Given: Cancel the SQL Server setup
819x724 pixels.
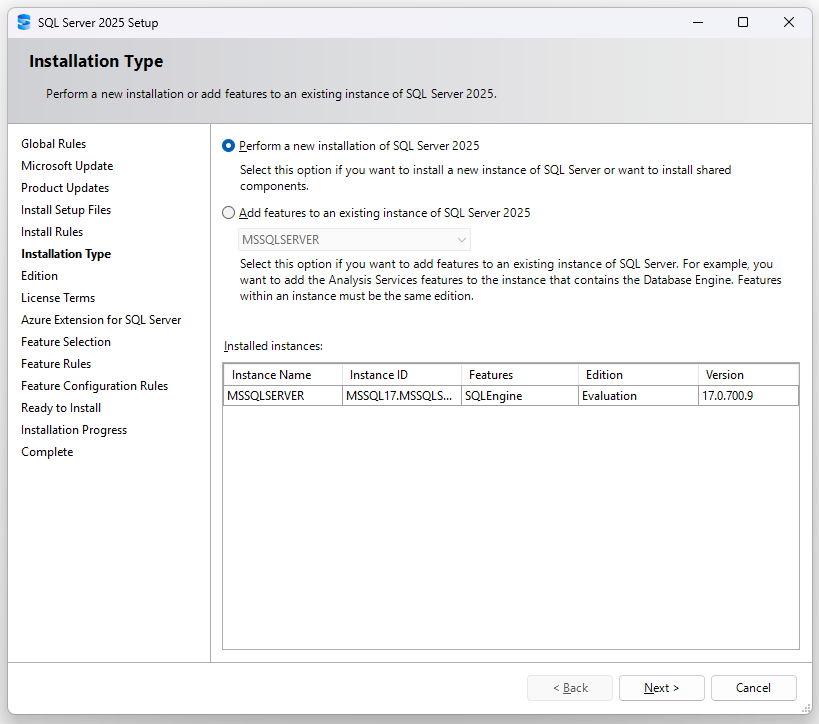Looking at the screenshot, I should click(x=753, y=687).
